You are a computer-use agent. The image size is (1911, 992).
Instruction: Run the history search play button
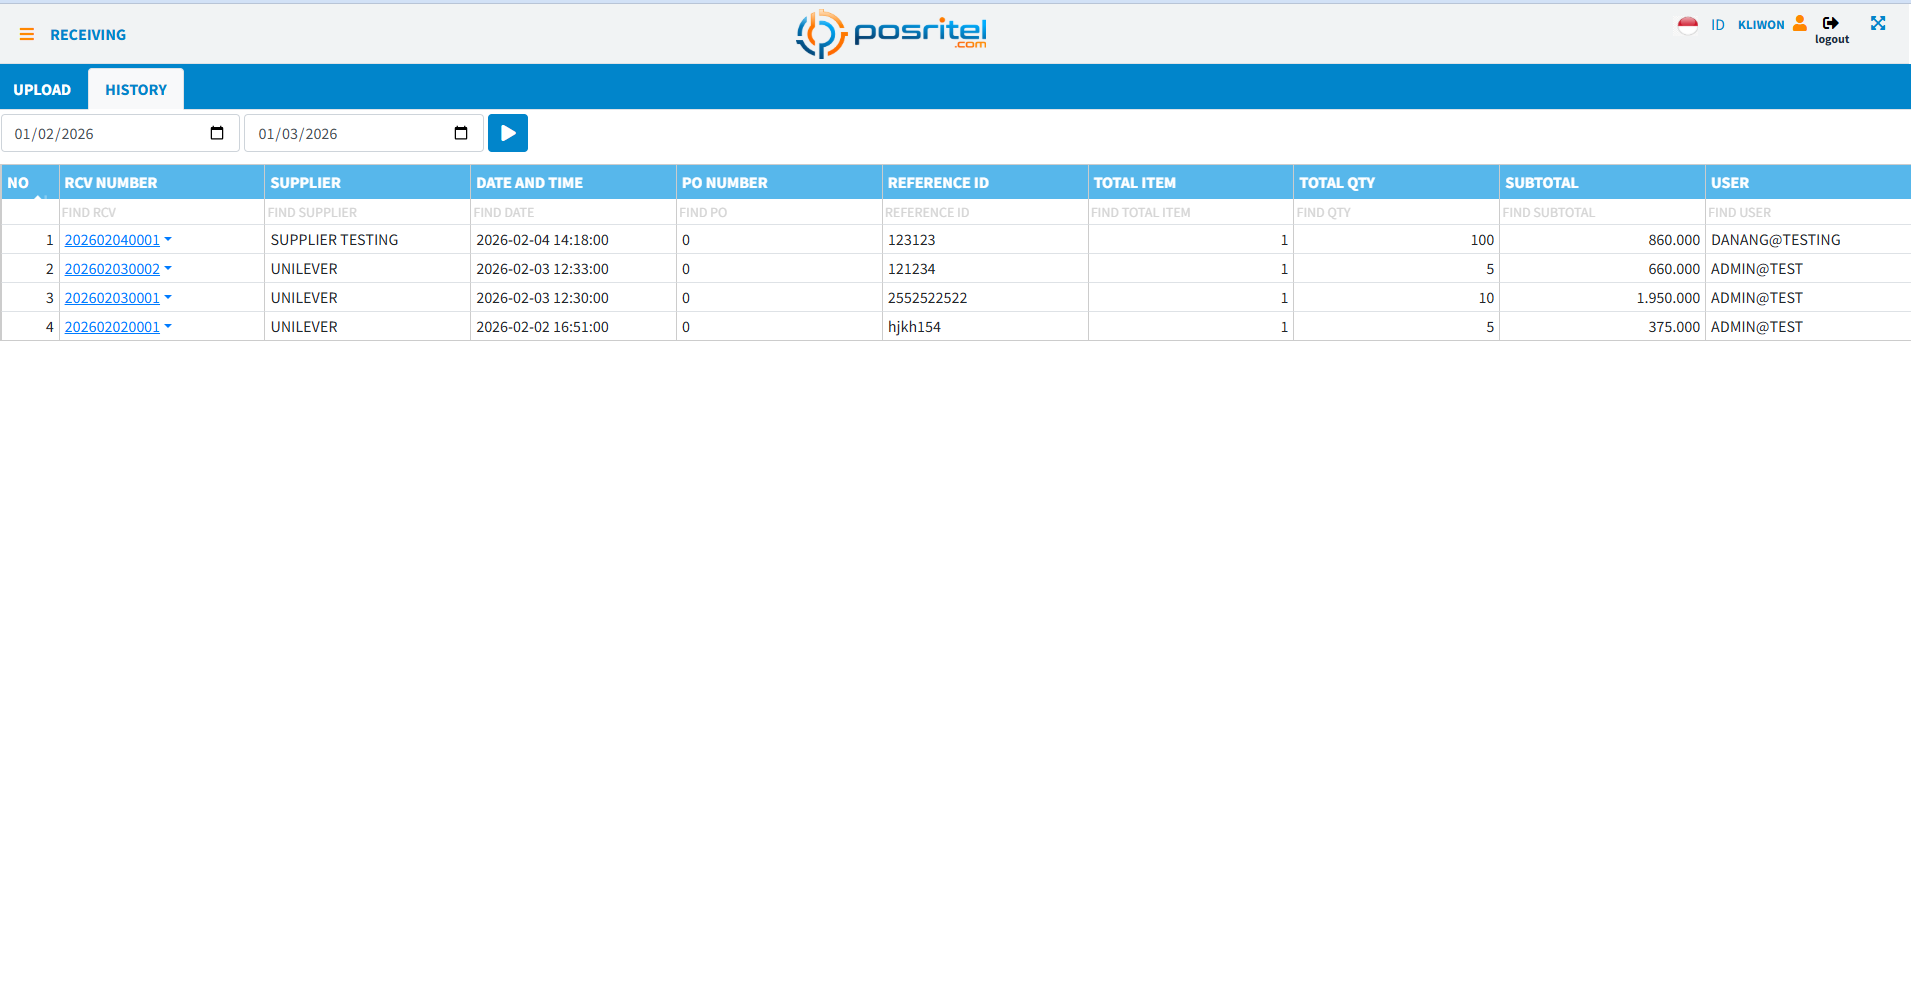[x=508, y=133]
